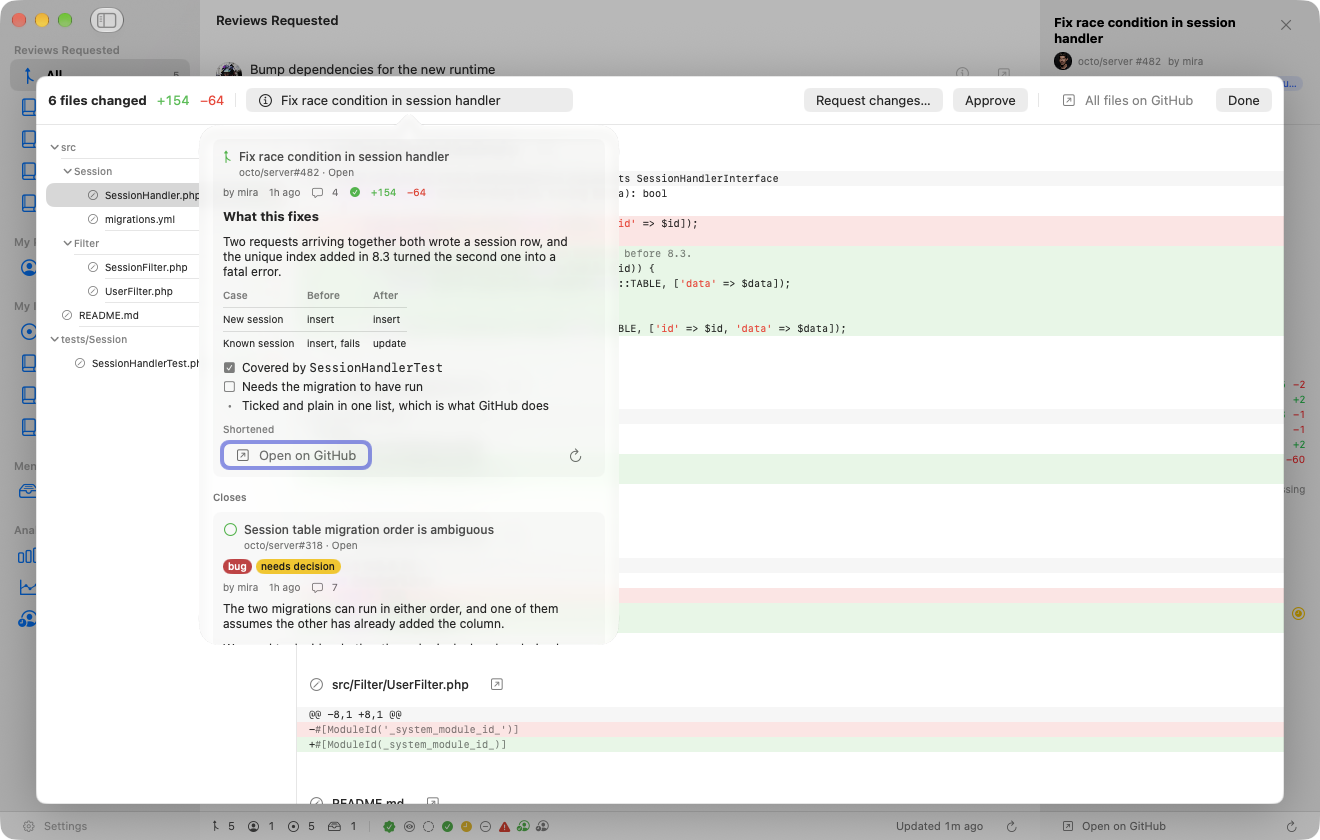This screenshot has height=840, width=1320.
Task: Click the green pull request icon in popover header
Action: [227, 157]
